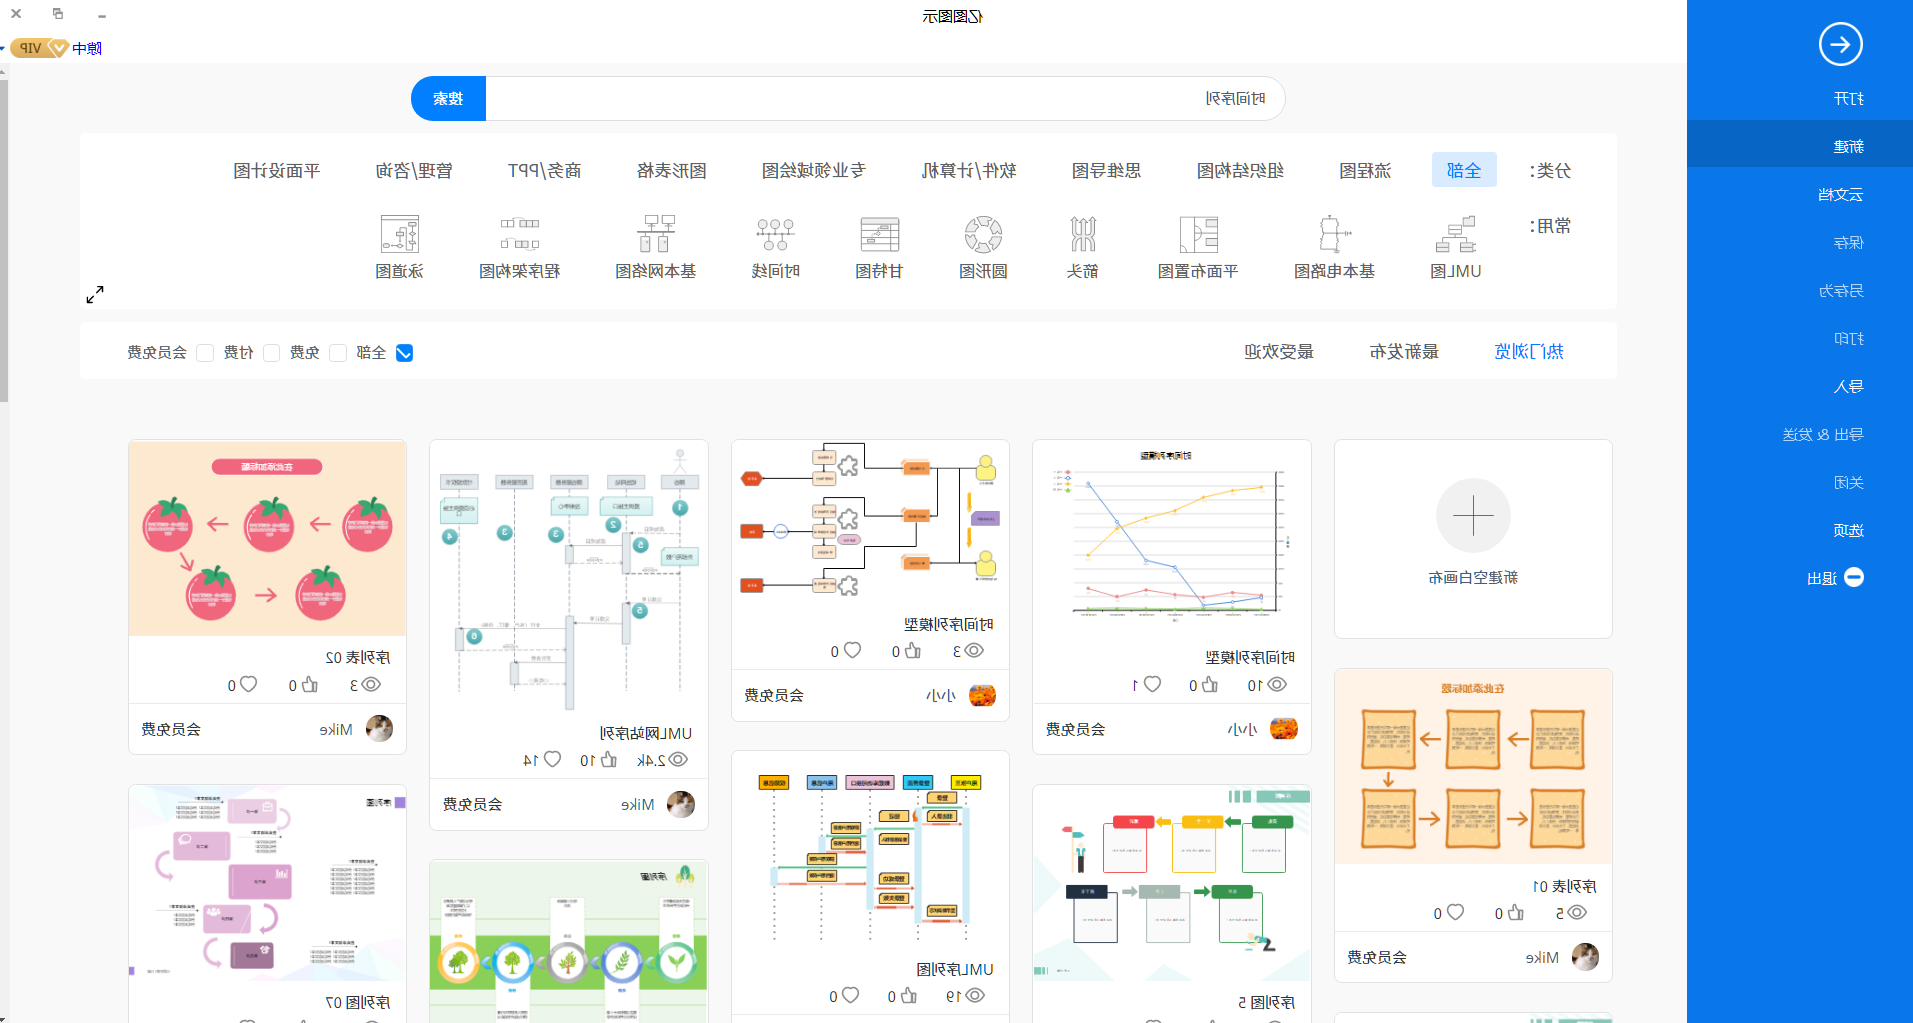The height and width of the screenshot is (1023, 1913).
Task: Select the 思维导图 category
Action: click(x=1106, y=170)
